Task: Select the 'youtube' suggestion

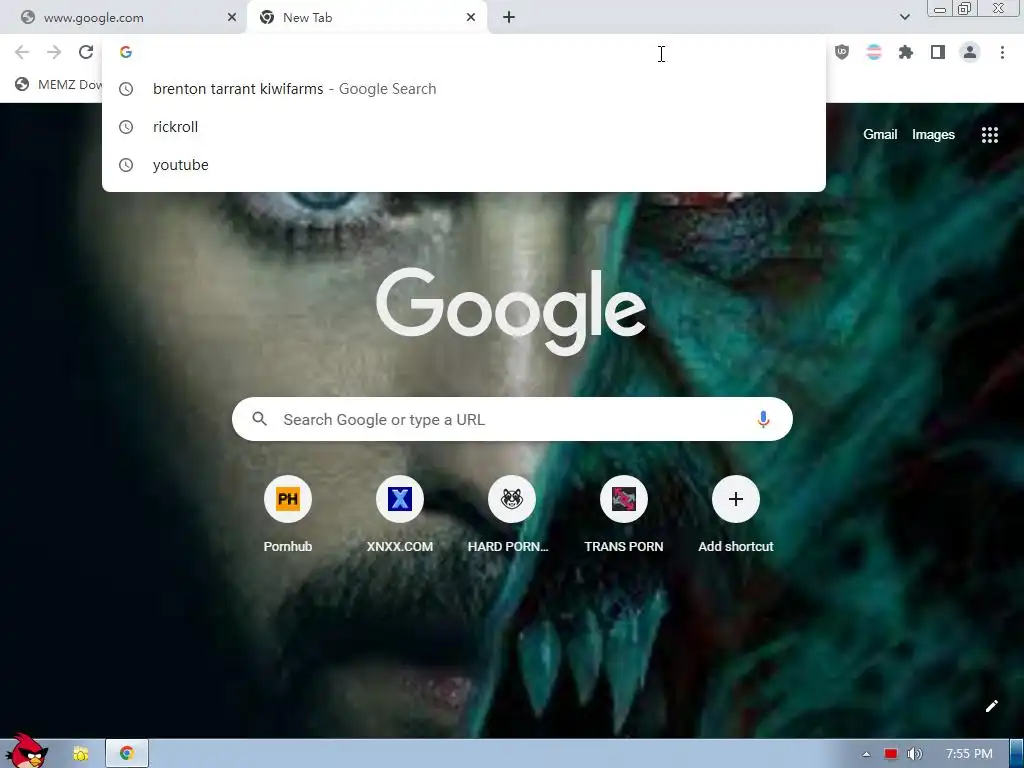Action: pyautogui.click(x=464, y=165)
